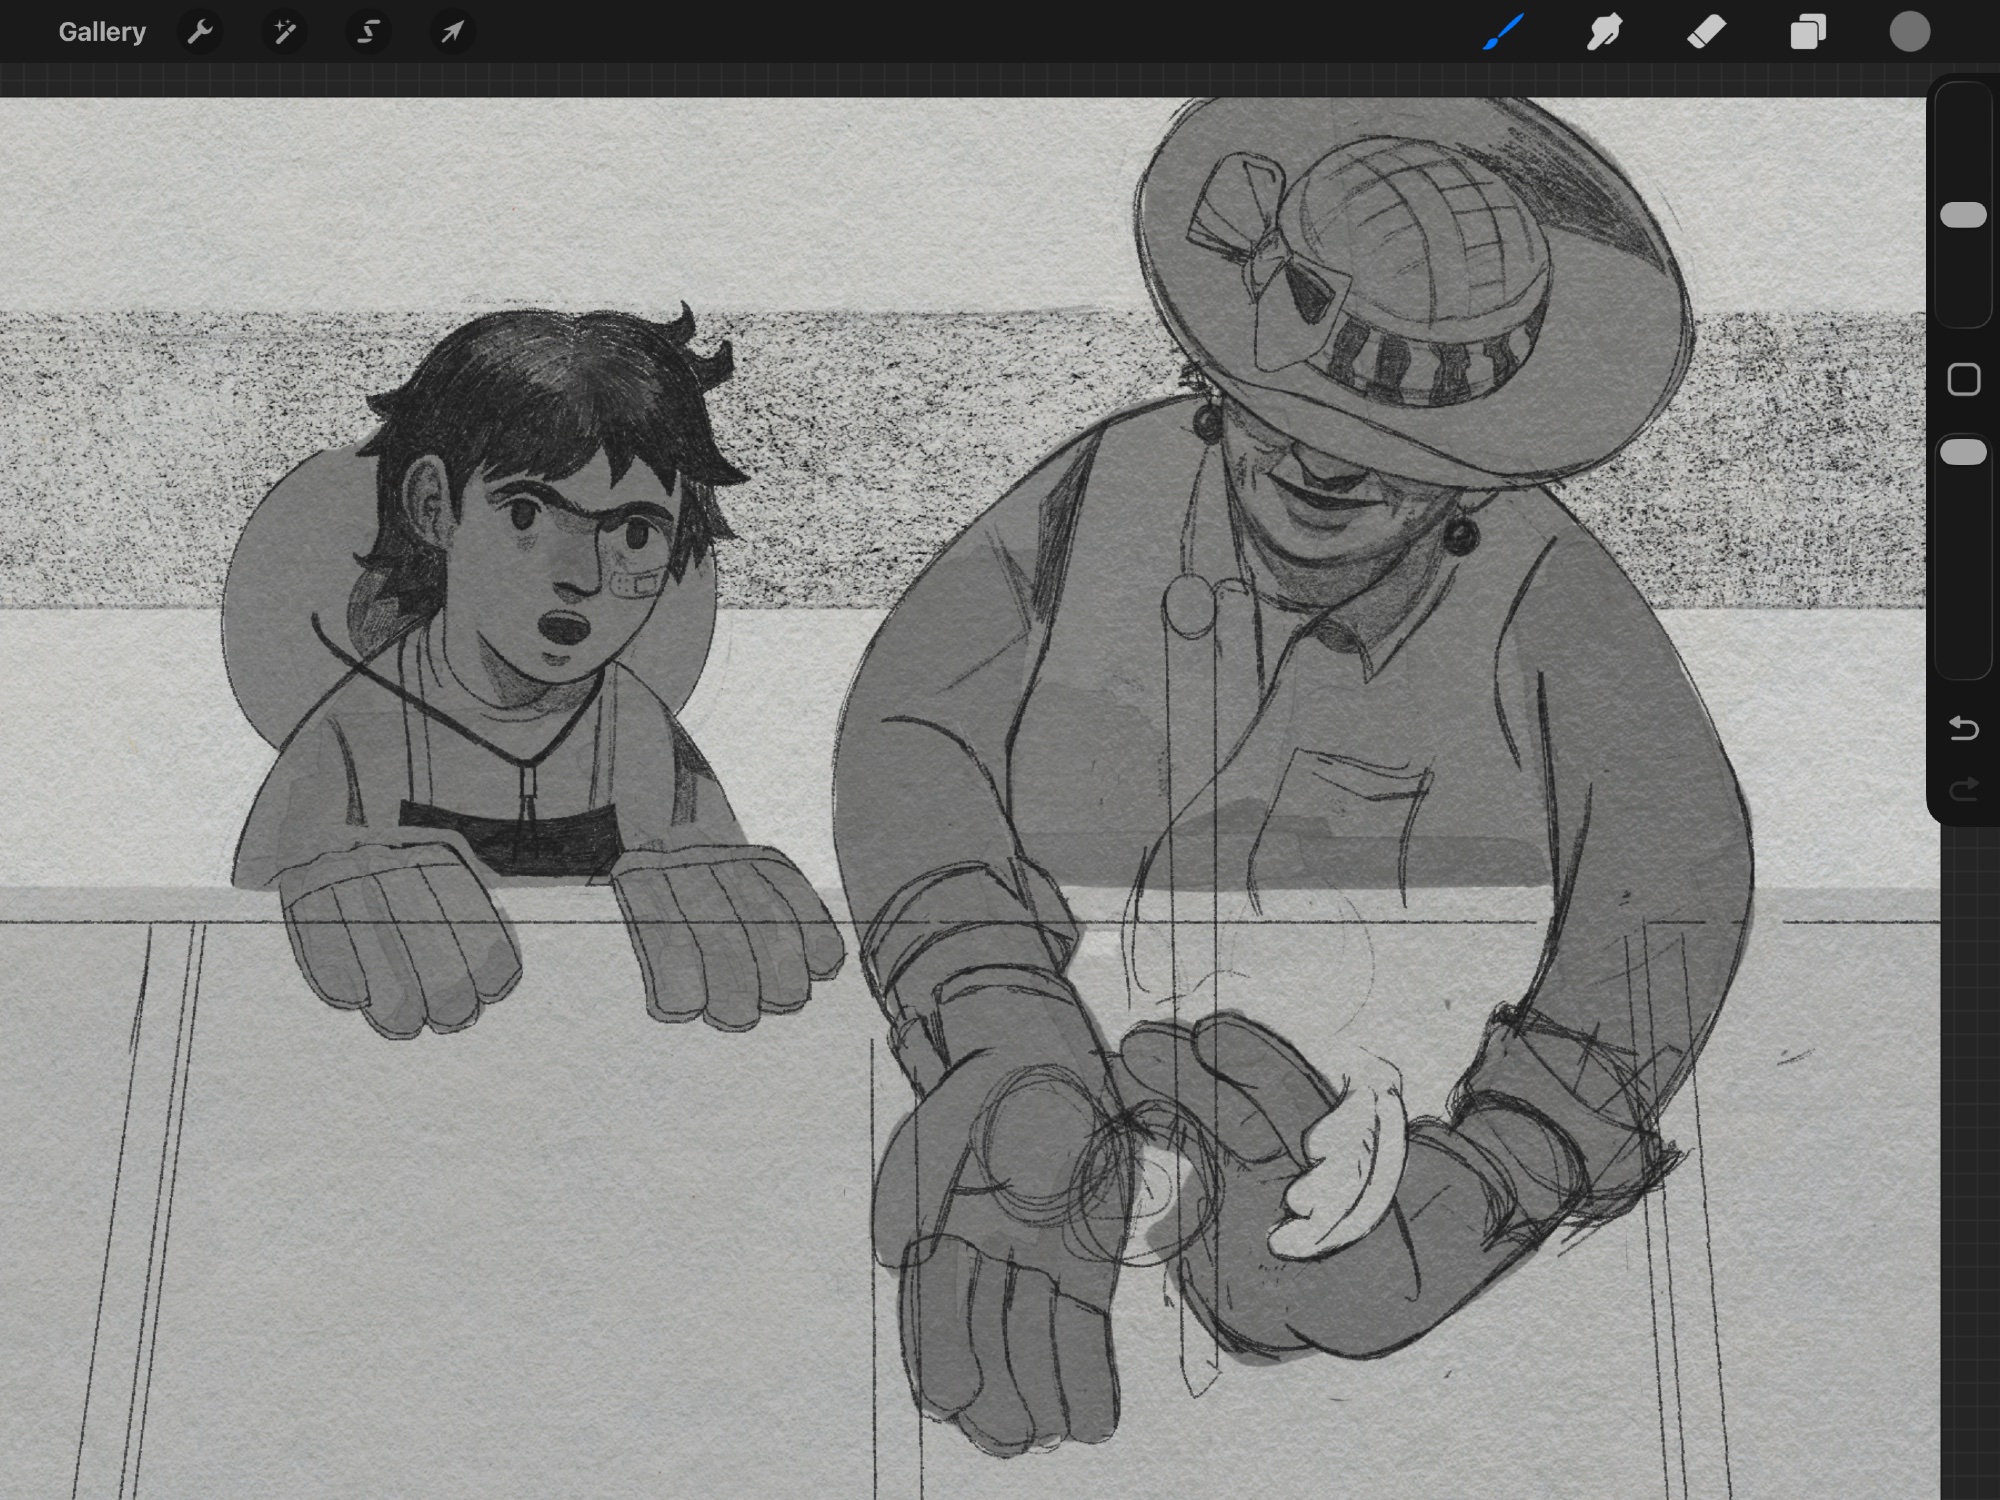
Task: Undo the last stroke with sidebar arrow
Action: (1963, 728)
